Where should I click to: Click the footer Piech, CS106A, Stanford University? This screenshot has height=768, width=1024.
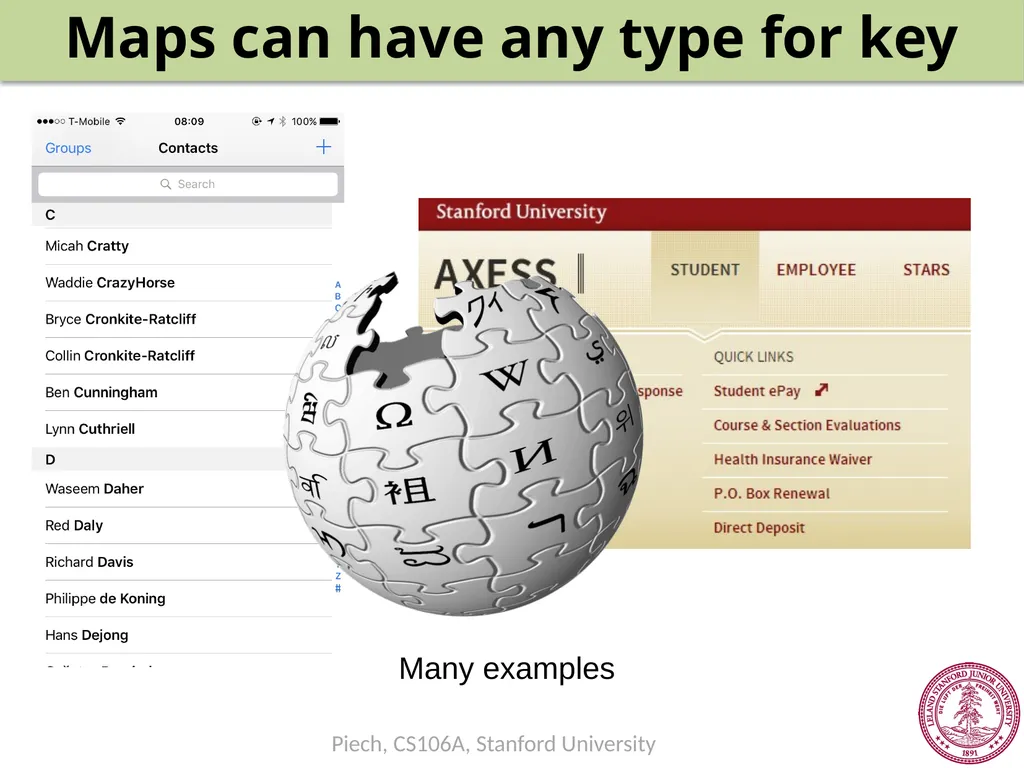pyautogui.click(x=493, y=744)
